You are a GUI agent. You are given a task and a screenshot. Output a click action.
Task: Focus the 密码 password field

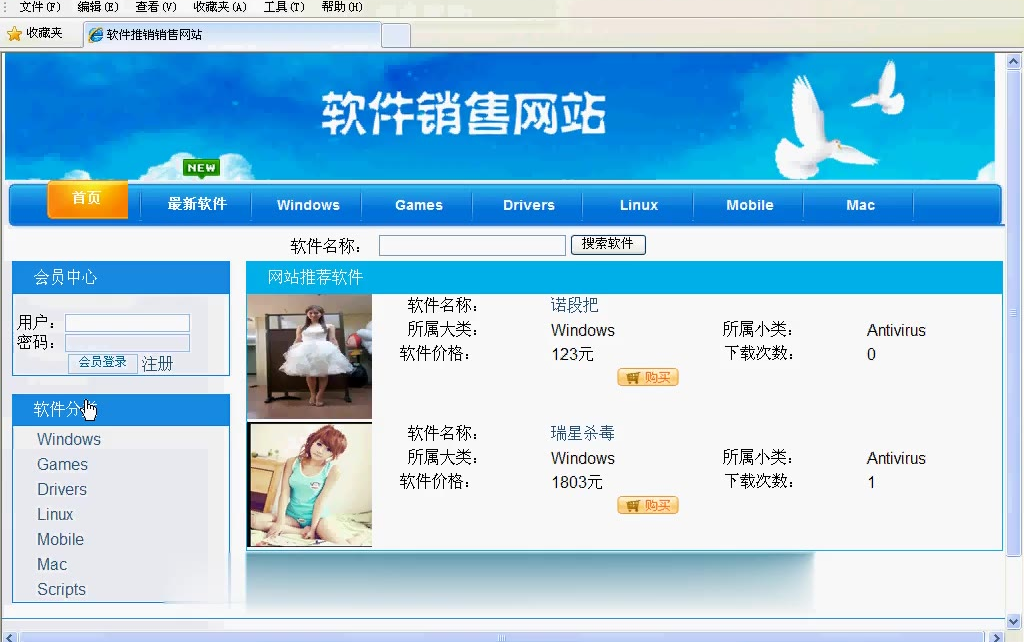click(127, 343)
